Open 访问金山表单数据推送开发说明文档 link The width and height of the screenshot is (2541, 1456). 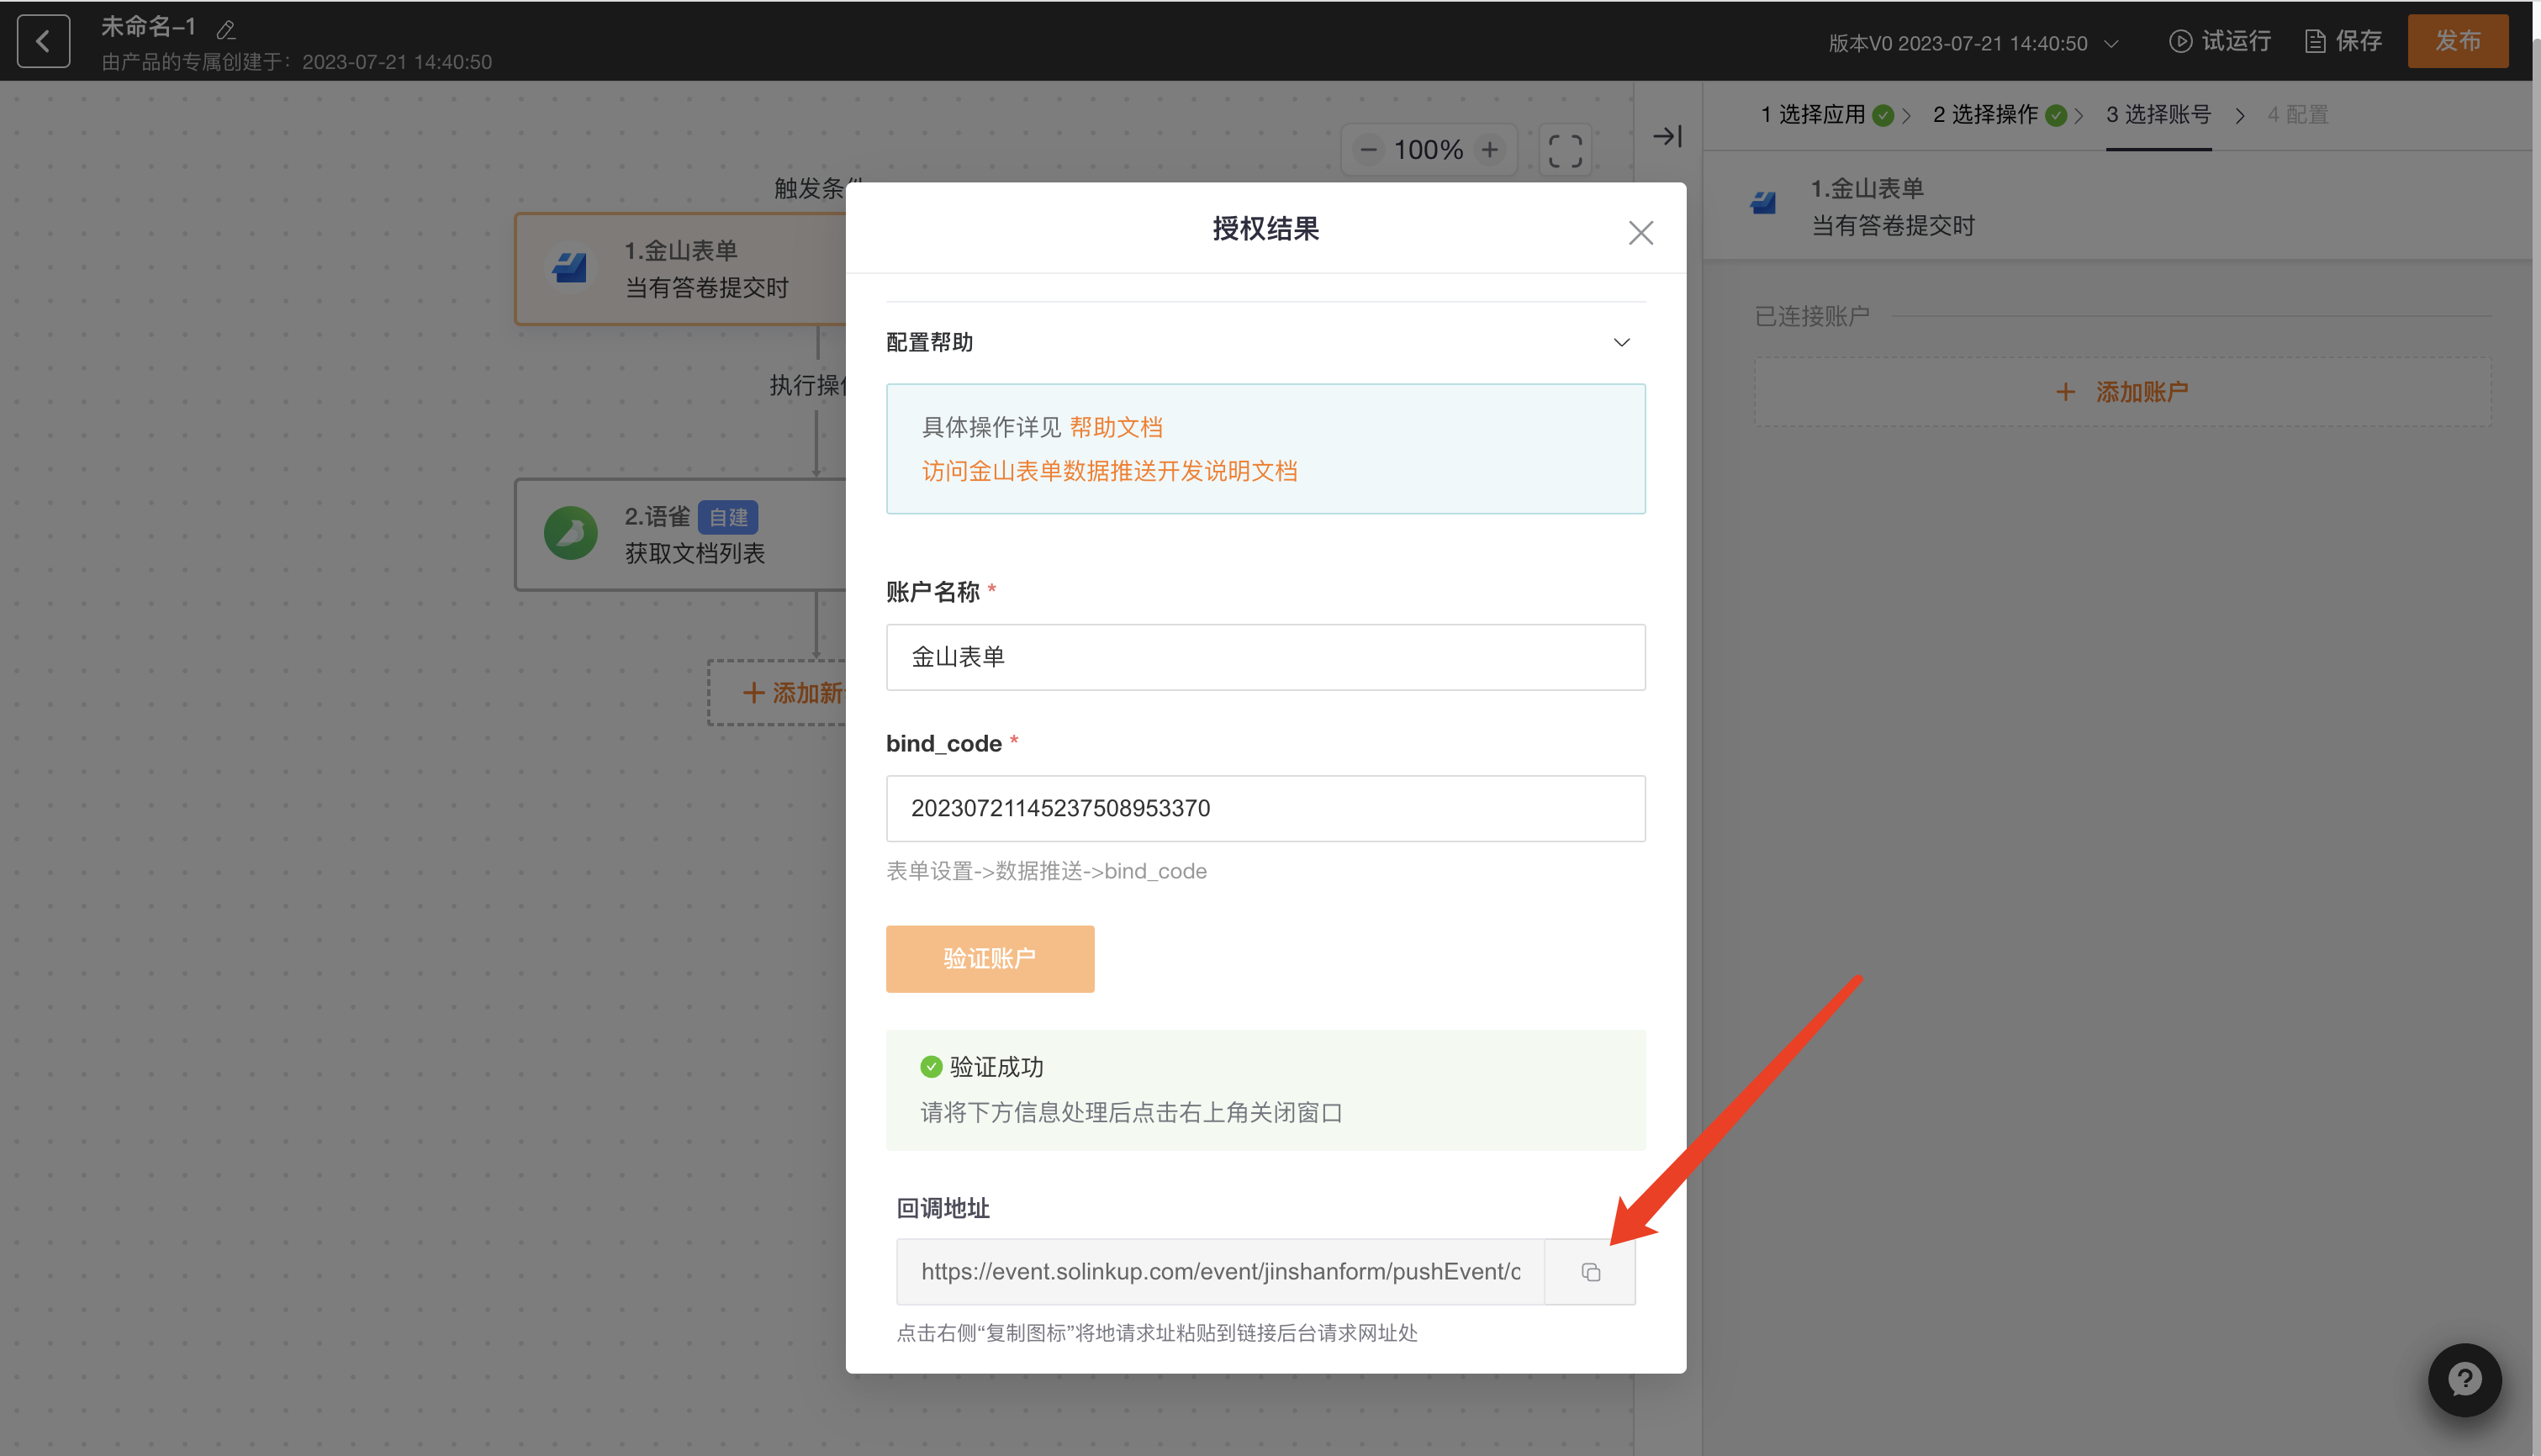1109,471
